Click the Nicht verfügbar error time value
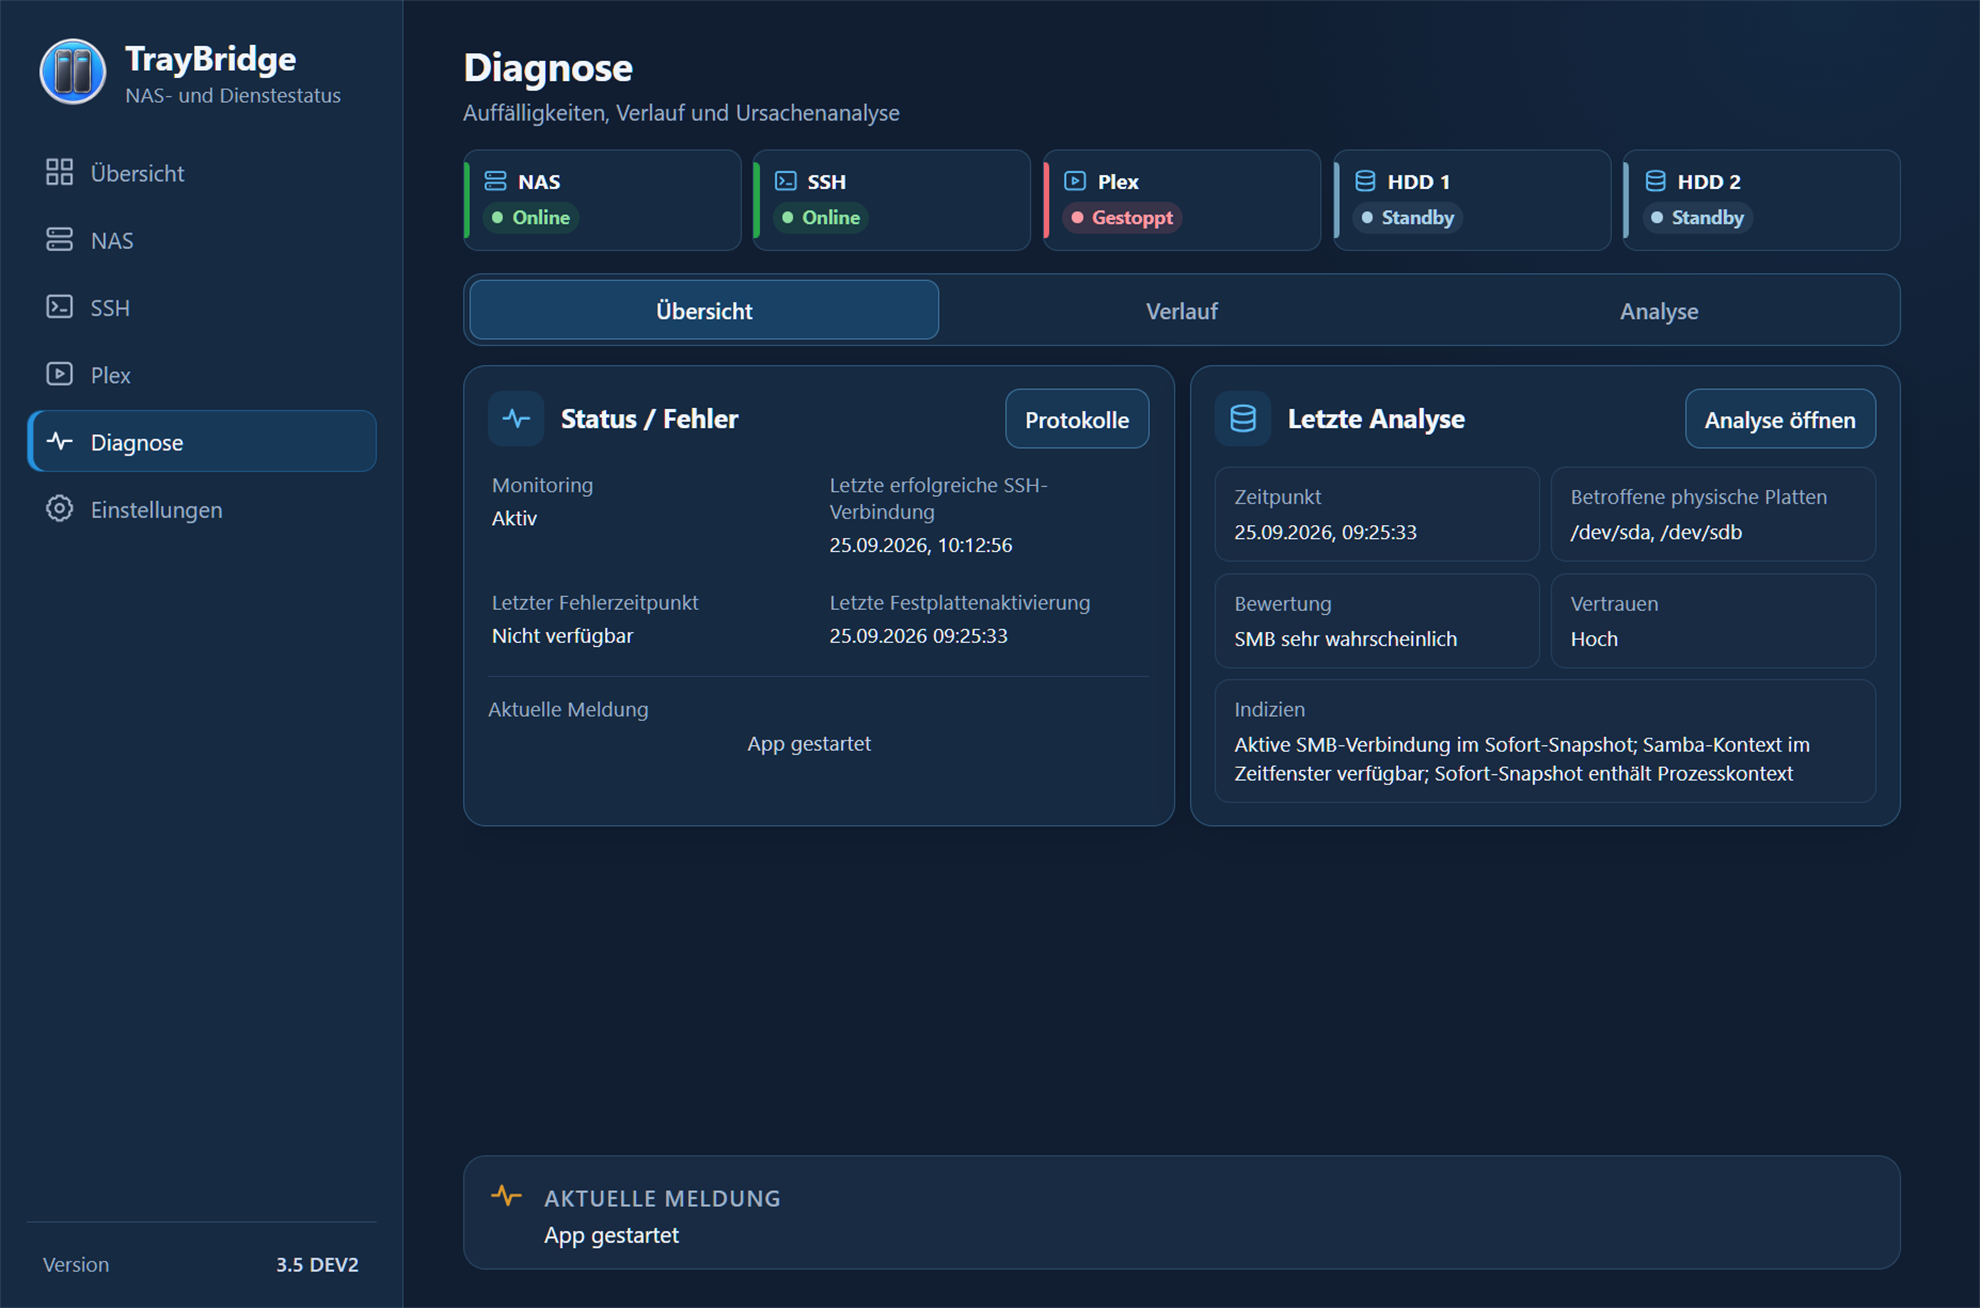Image resolution: width=1980 pixels, height=1308 pixels. click(x=562, y=635)
